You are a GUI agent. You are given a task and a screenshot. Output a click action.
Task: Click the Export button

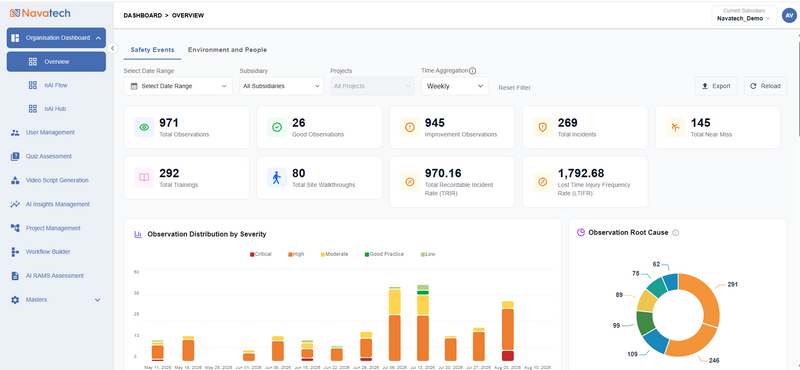pos(716,86)
